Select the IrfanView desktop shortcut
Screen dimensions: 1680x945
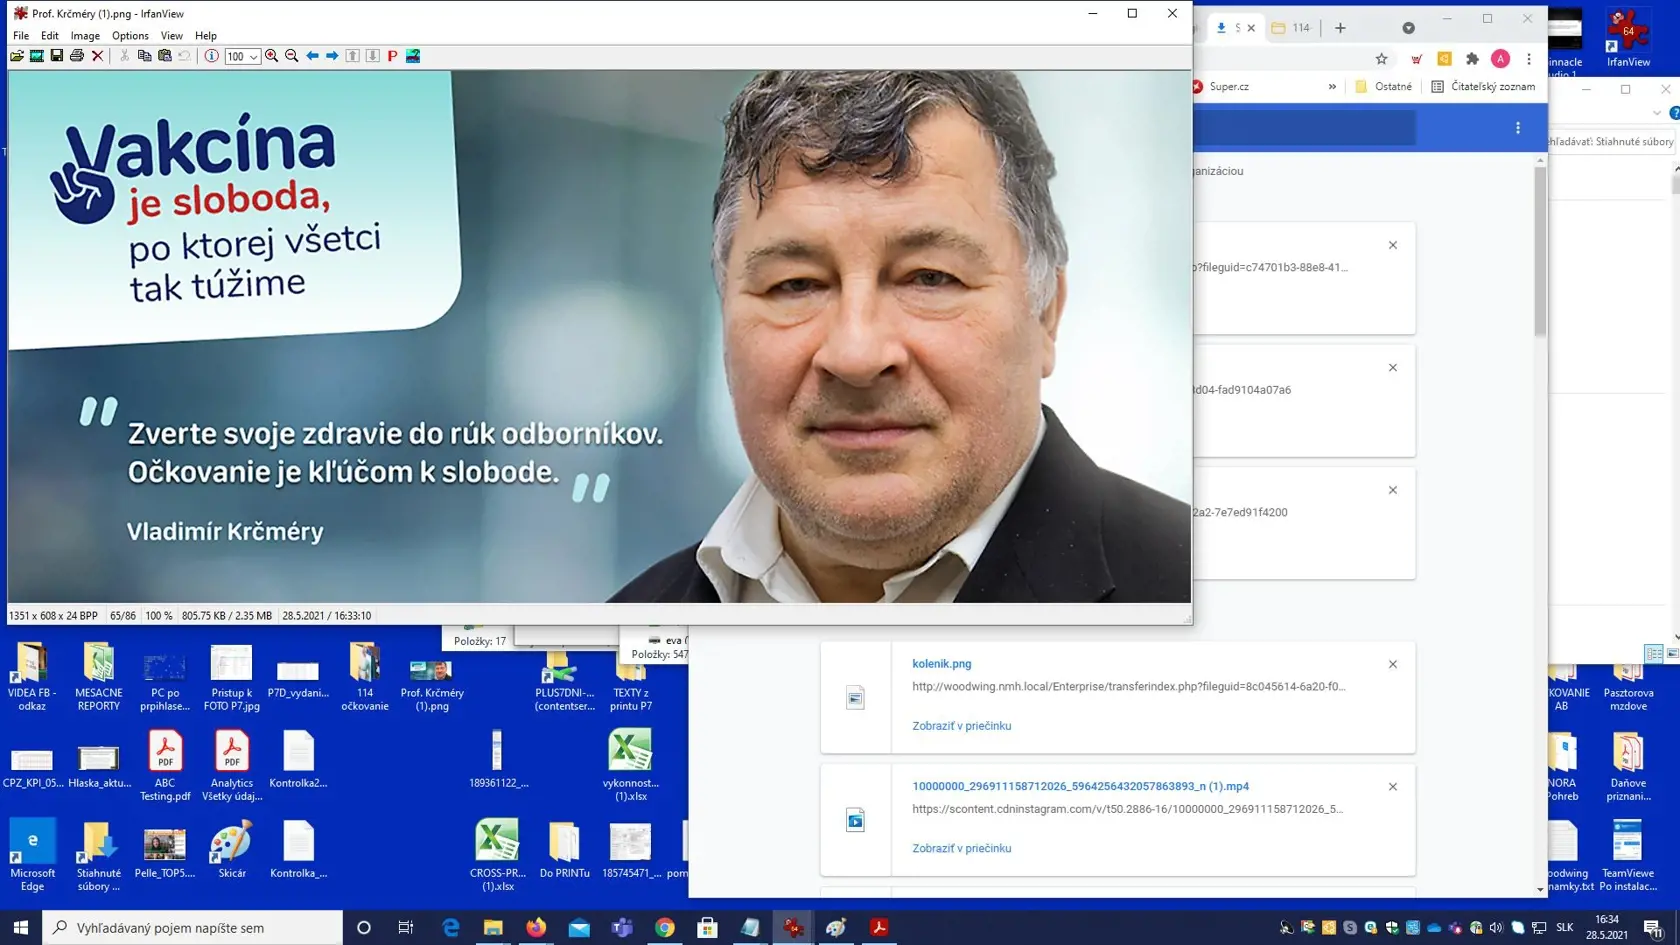tap(1628, 38)
